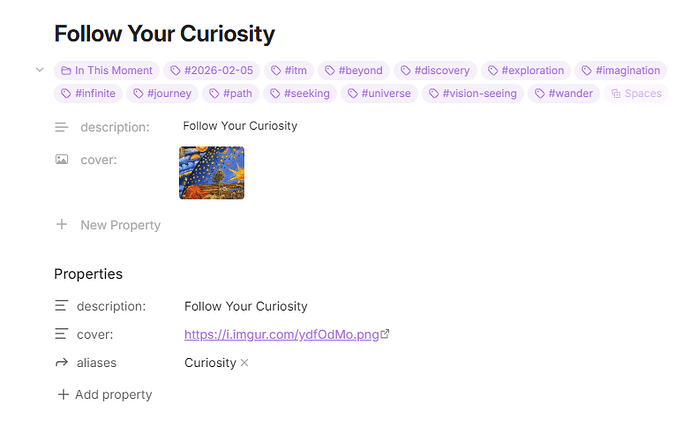The image size is (690, 427).
Task: Open the imgur cover image link
Action: [x=281, y=334]
